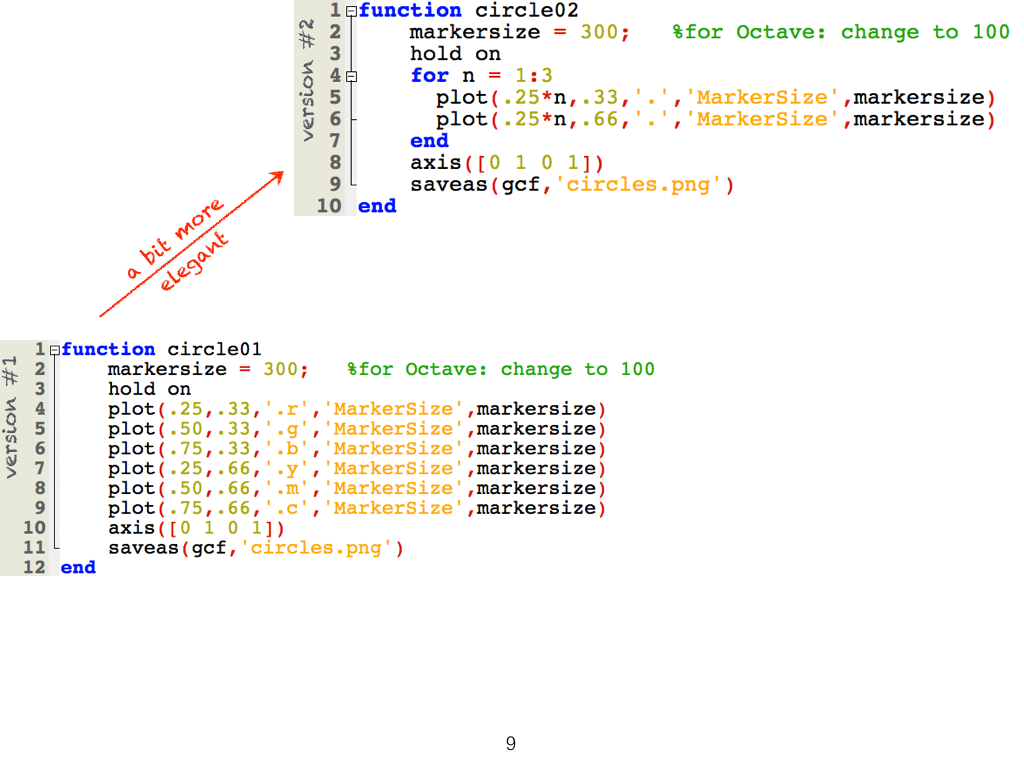Viewport: 1024px width, 768px height.
Task: Click line number 12 in circle01 code
Action: pyautogui.click(x=34, y=567)
